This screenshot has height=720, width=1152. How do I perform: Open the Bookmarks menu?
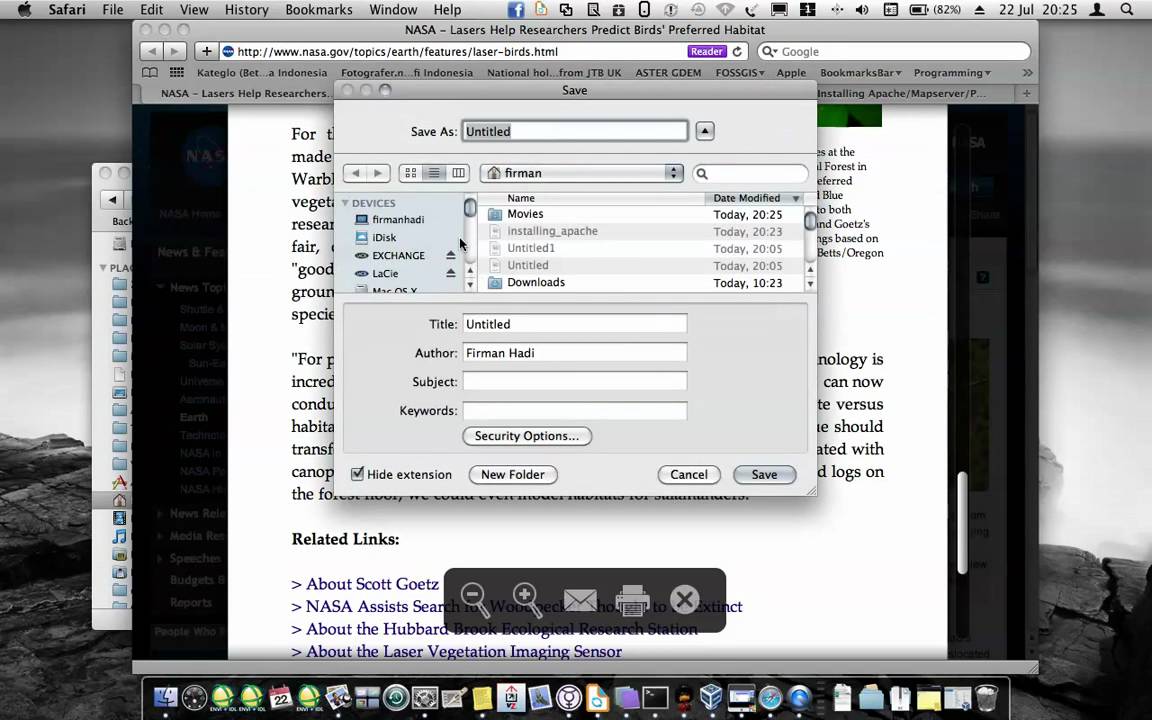click(x=319, y=10)
